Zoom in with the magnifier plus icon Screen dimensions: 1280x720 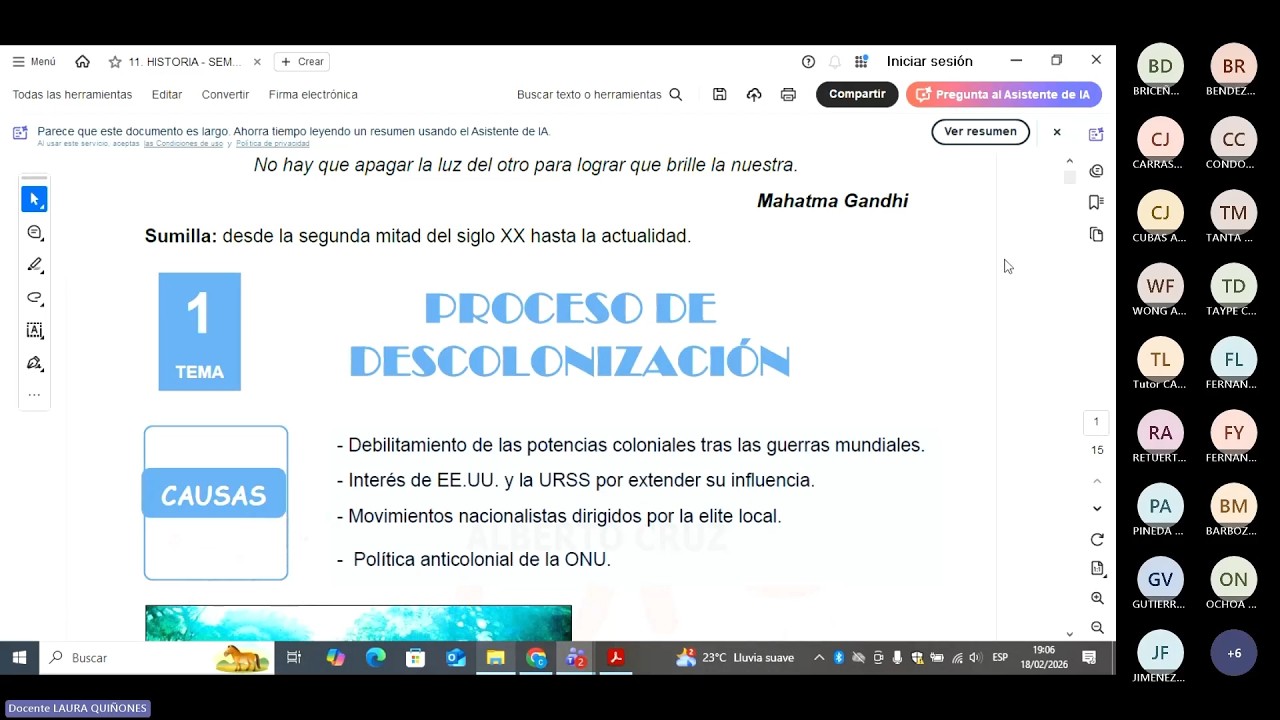click(1097, 598)
